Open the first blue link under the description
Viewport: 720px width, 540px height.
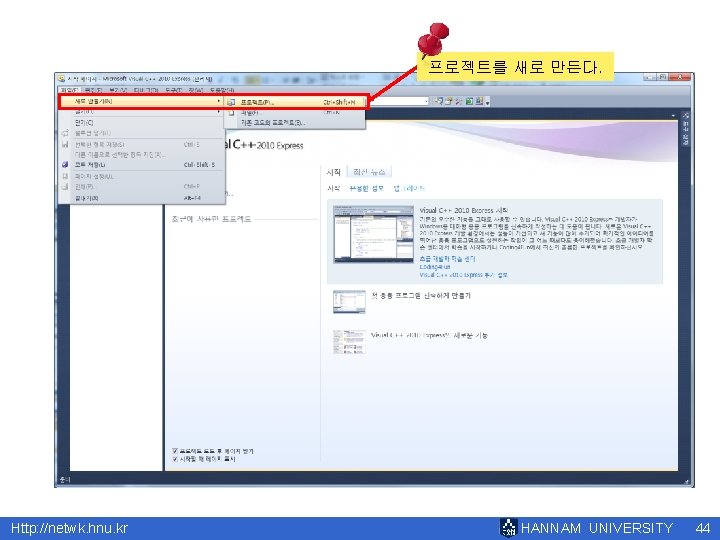[447, 259]
